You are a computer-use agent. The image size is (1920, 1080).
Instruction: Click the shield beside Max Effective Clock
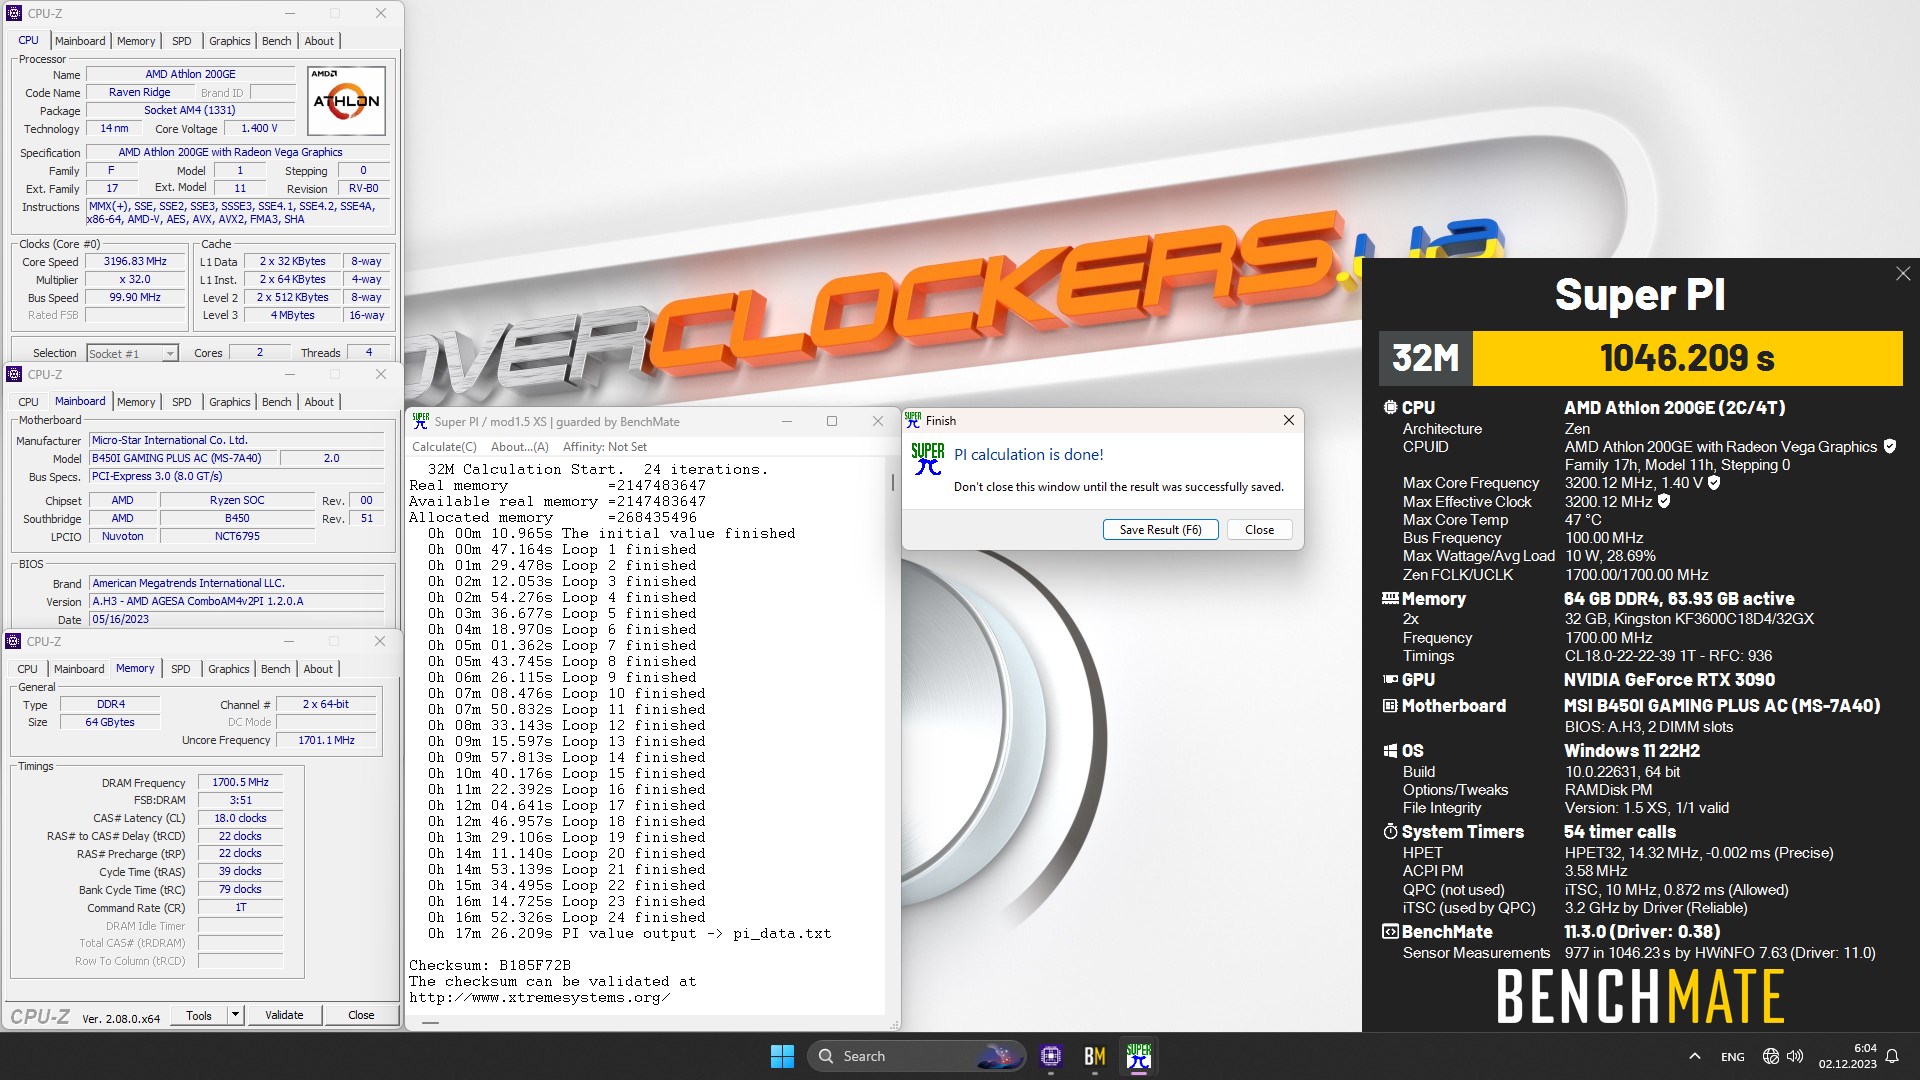pyautogui.click(x=1664, y=501)
